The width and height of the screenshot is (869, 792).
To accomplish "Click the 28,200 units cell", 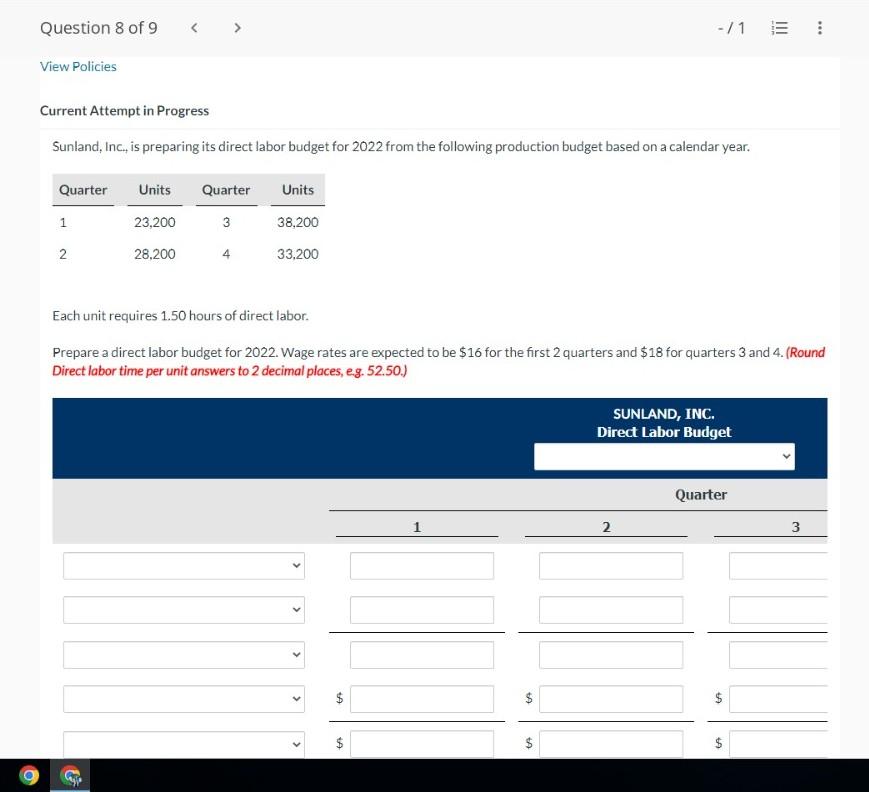I will pyautogui.click(x=155, y=254).
